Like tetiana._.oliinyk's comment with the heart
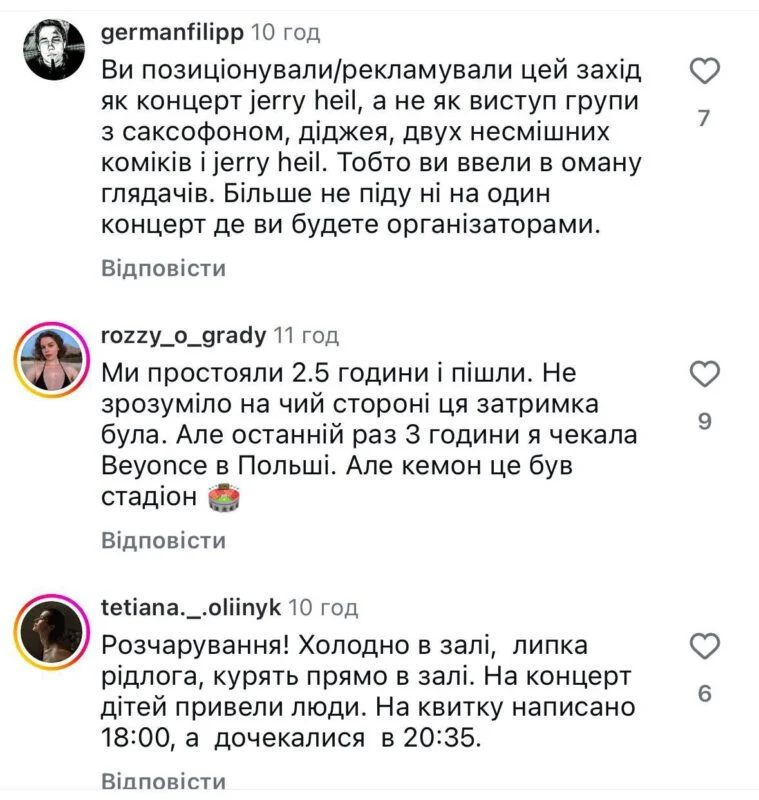This screenshot has width=759, height=800. pos(706,646)
